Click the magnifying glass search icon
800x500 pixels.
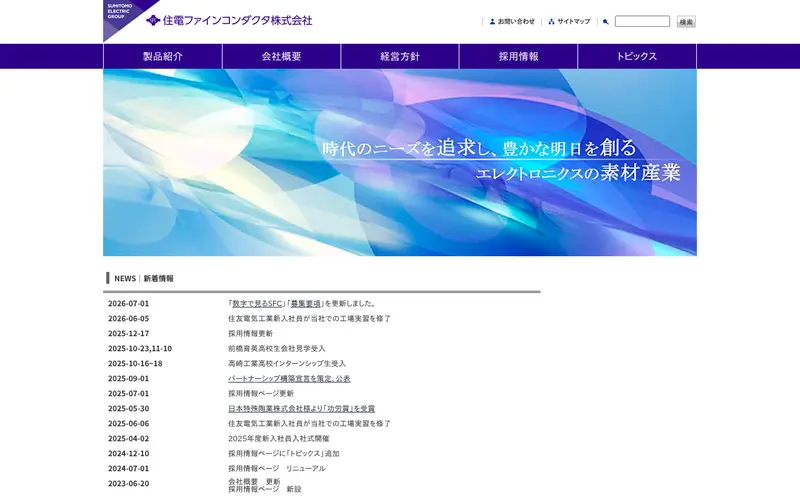tap(606, 21)
